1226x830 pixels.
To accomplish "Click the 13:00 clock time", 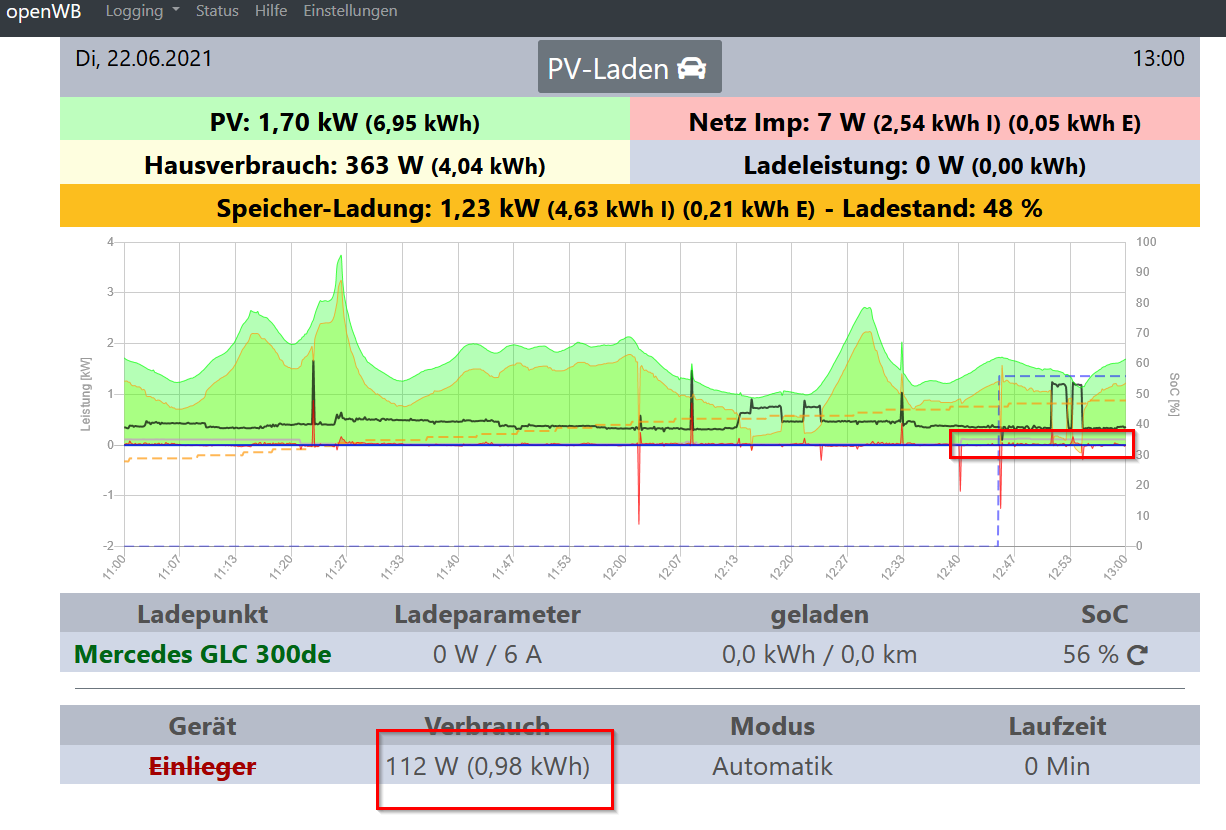I will click(1158, 58).
